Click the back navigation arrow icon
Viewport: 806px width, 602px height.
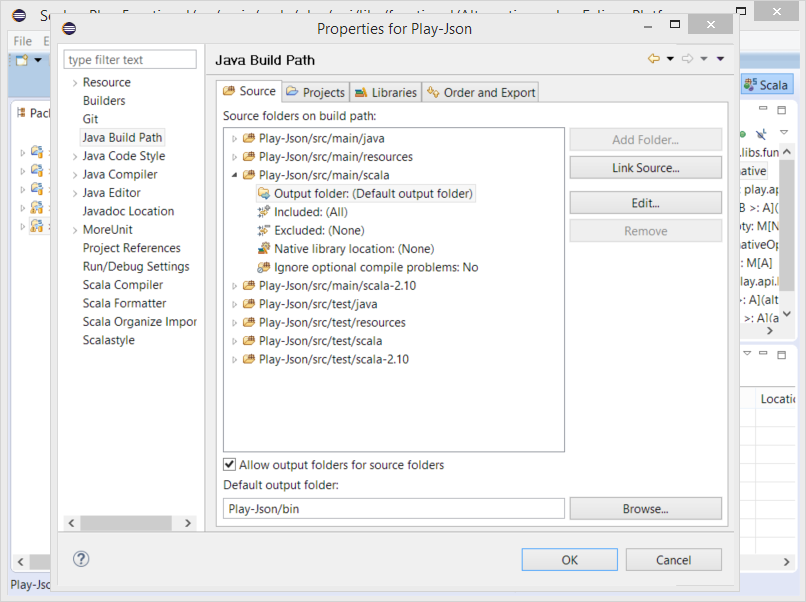[654, 59]
